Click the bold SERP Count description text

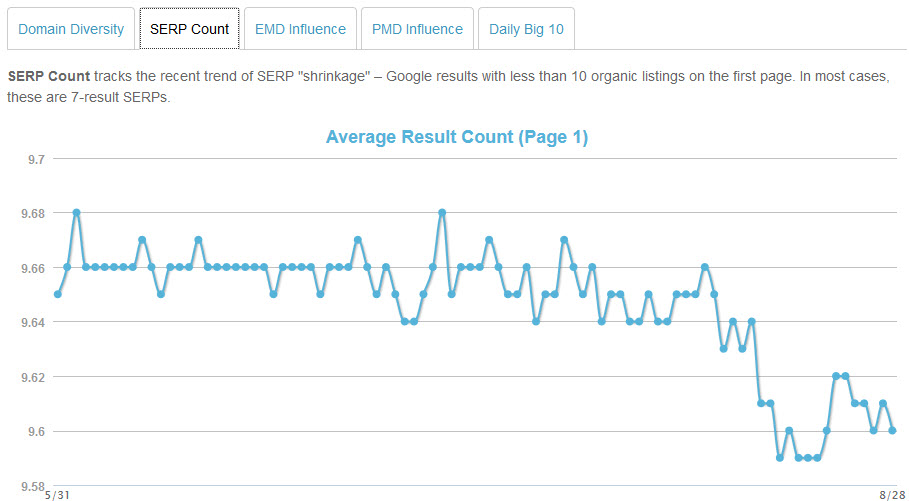coord(48,76)
